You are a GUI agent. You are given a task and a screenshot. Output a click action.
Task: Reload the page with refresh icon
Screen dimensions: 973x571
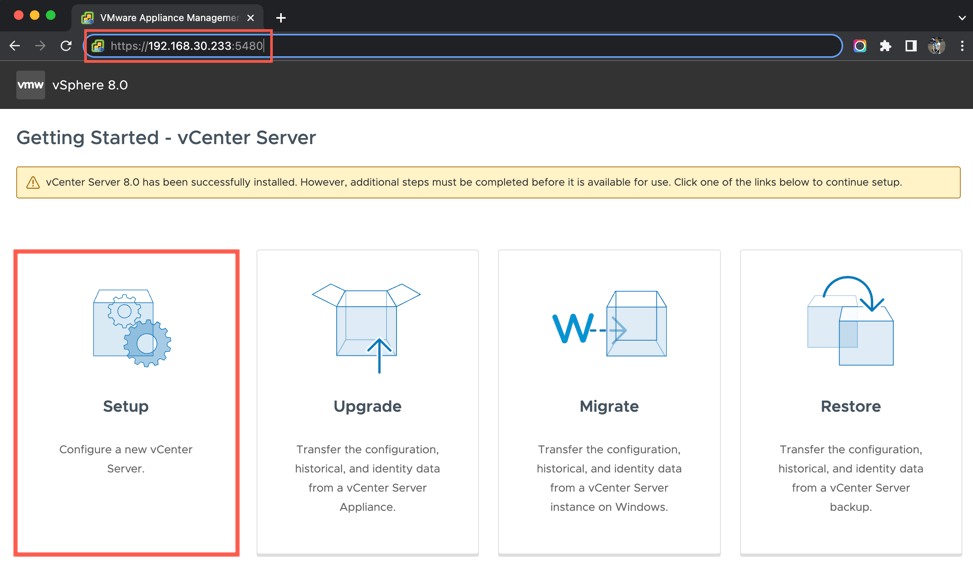coord(66,46)
